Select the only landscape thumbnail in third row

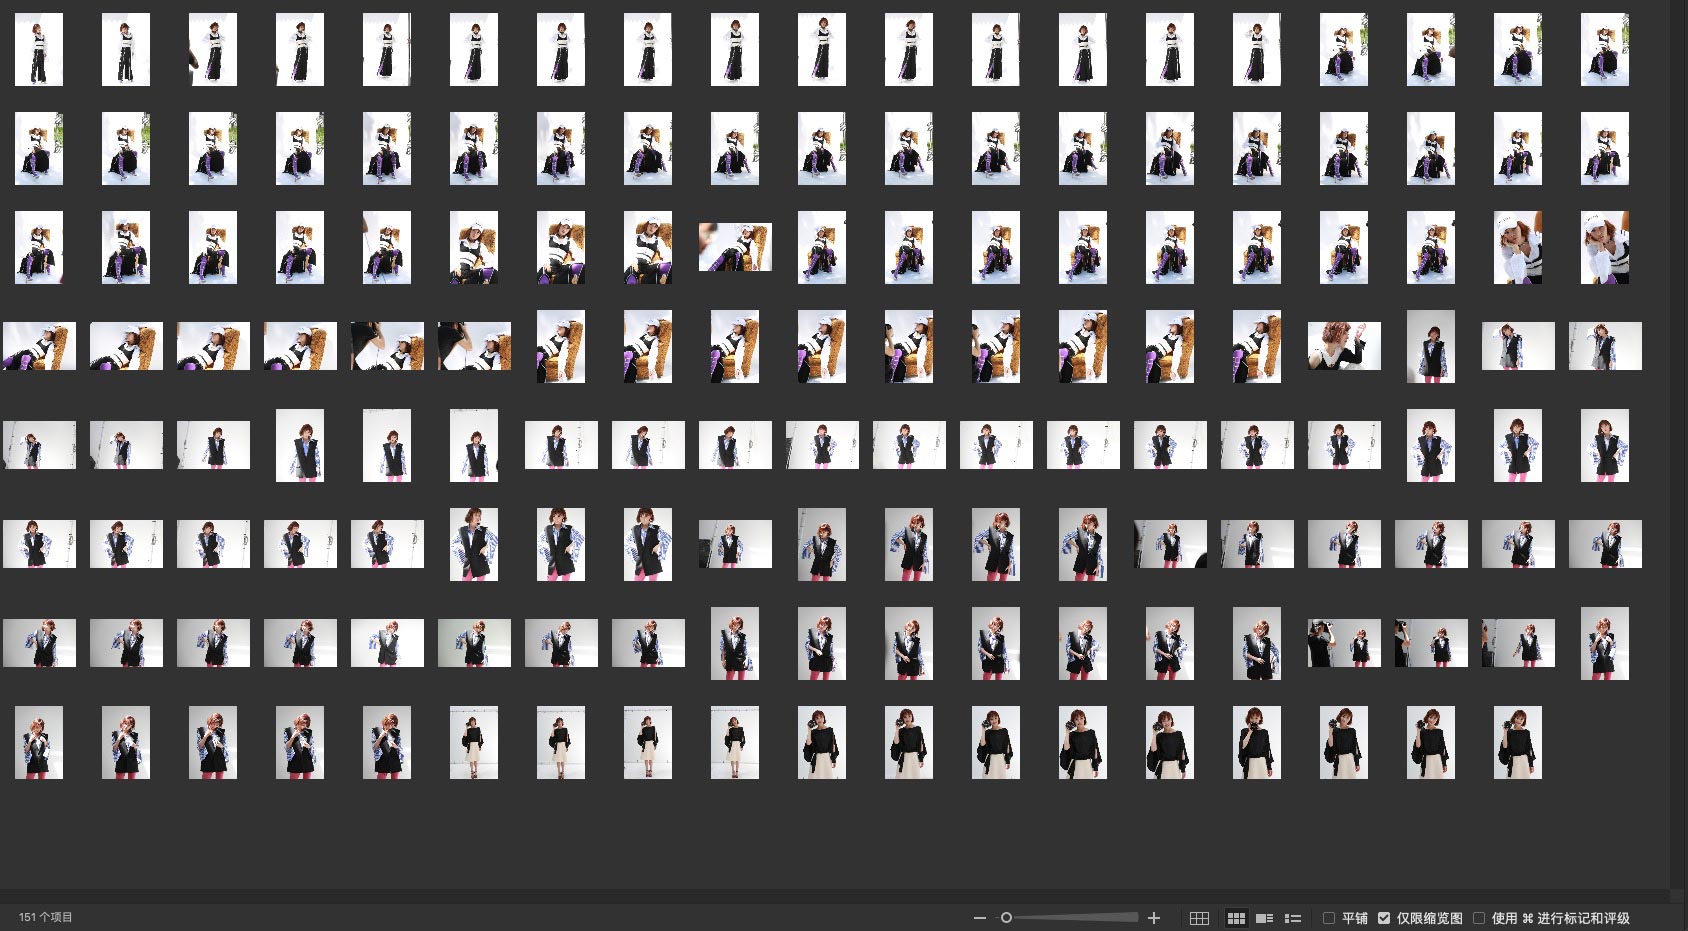[x=735, y=247]
